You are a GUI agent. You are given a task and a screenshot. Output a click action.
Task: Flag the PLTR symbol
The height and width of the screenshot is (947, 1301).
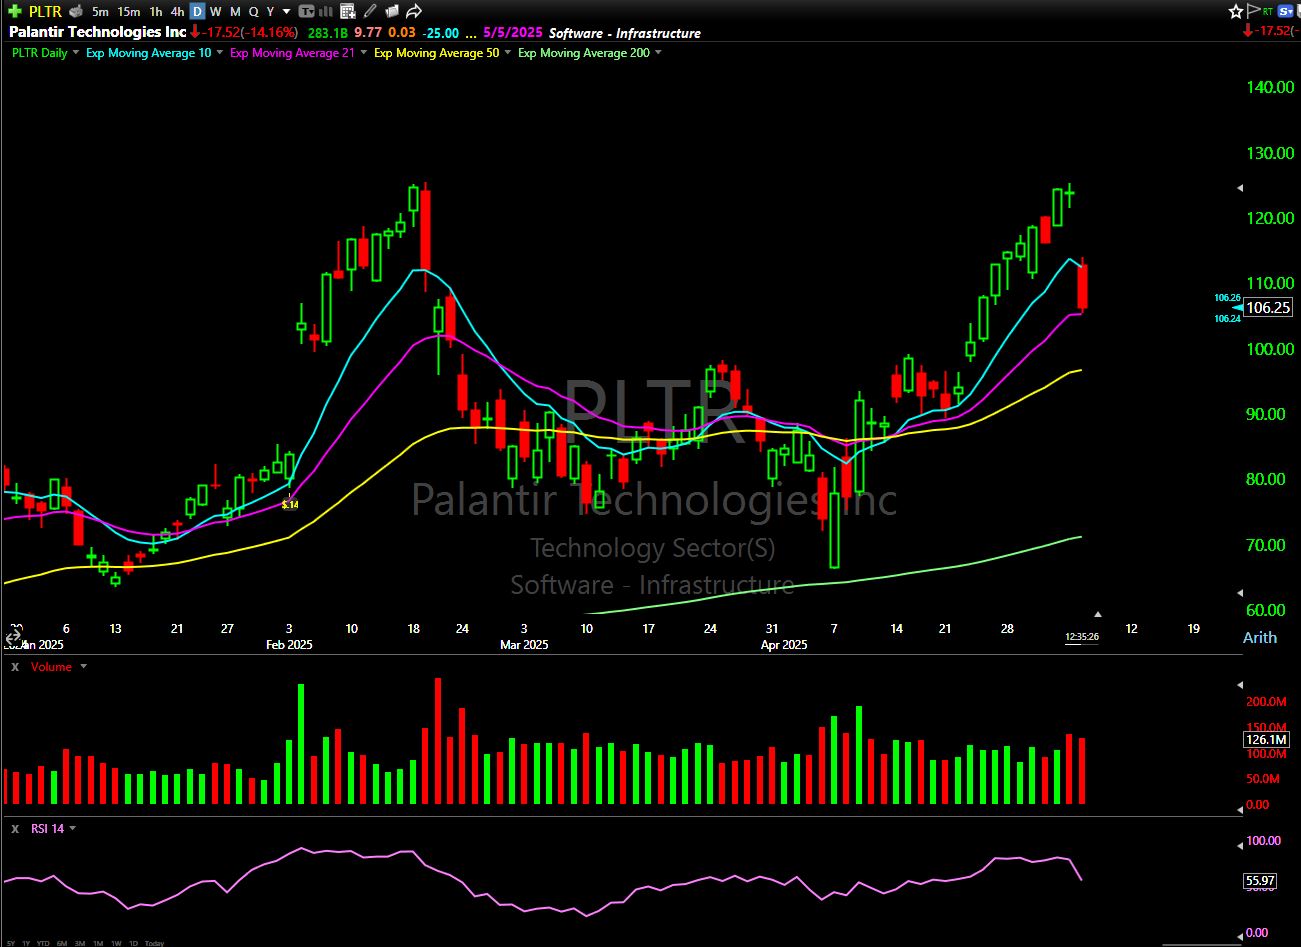pyautogui.click(x=1253, y=11)
